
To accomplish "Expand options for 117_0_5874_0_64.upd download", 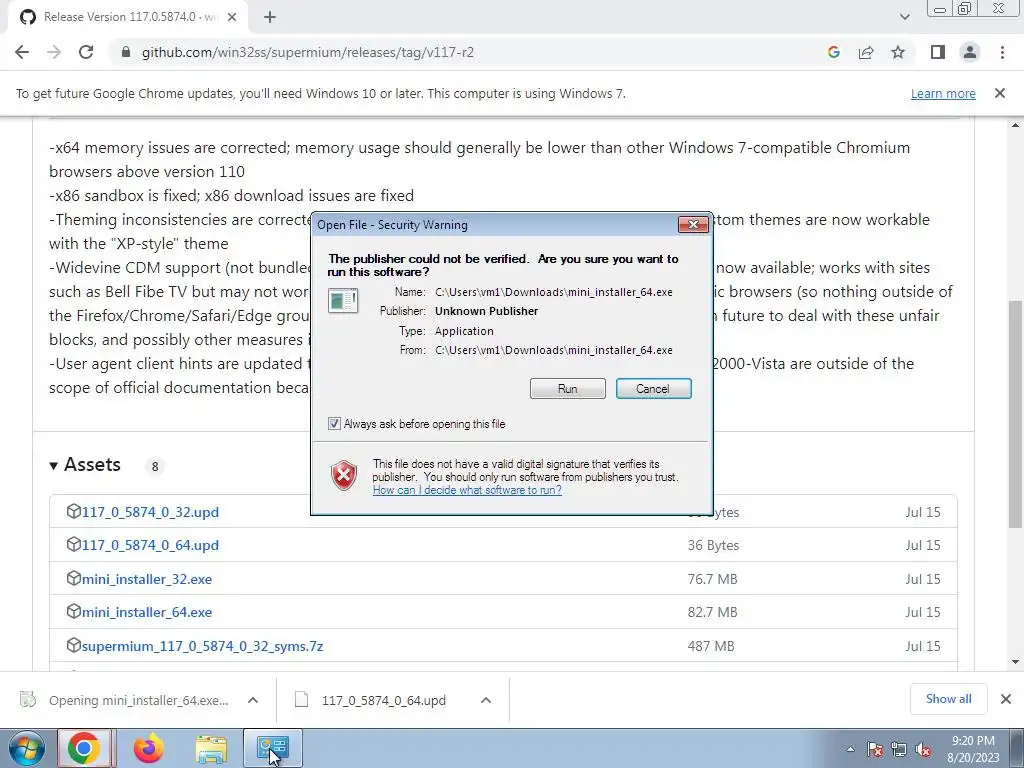I will 486,700.
